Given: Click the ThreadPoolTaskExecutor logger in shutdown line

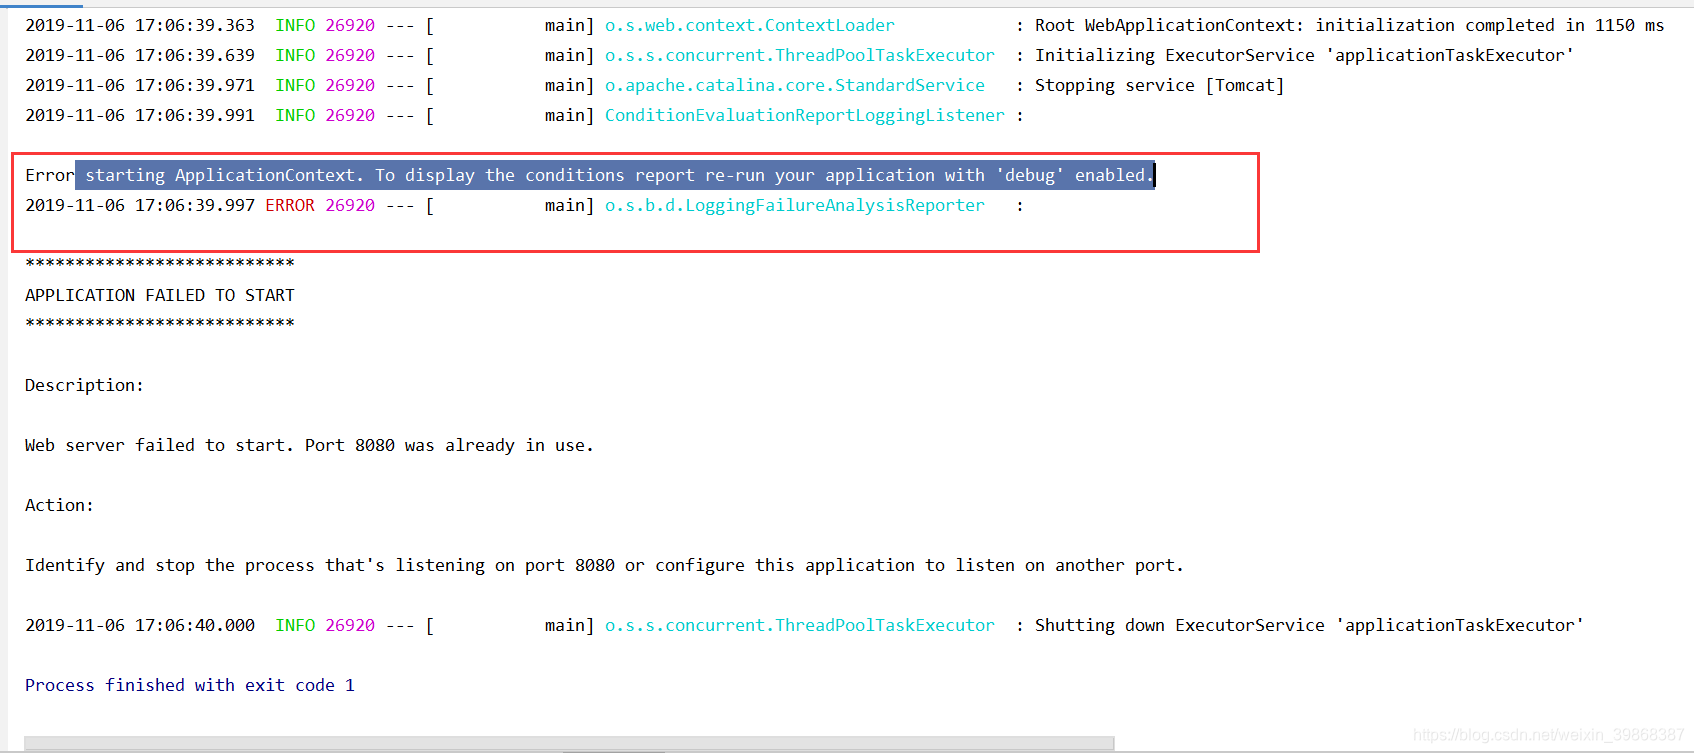Looking at the screenshot, I should pyautogui.click(x=799, y=625).
